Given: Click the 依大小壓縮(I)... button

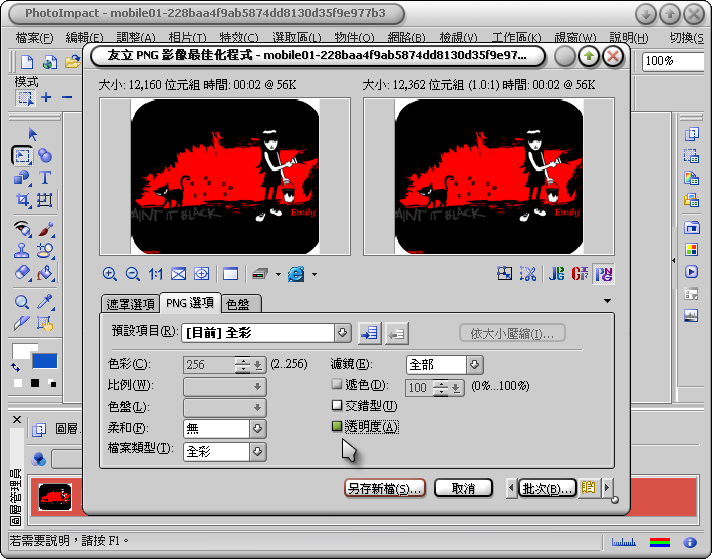Looking at the screenshot, I should coord(512,333).
